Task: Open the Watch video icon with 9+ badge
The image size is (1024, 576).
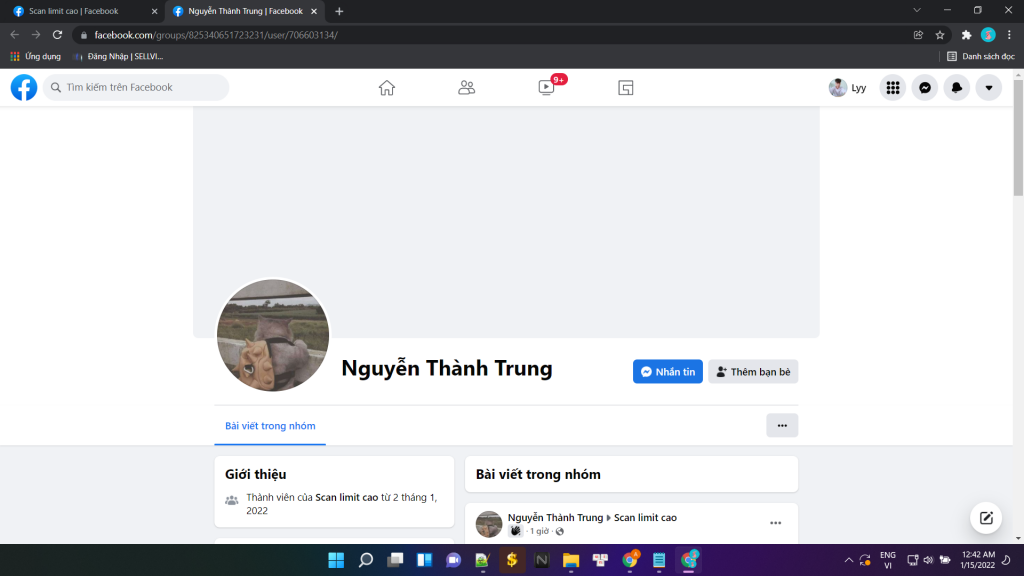Action: [547, 88]
